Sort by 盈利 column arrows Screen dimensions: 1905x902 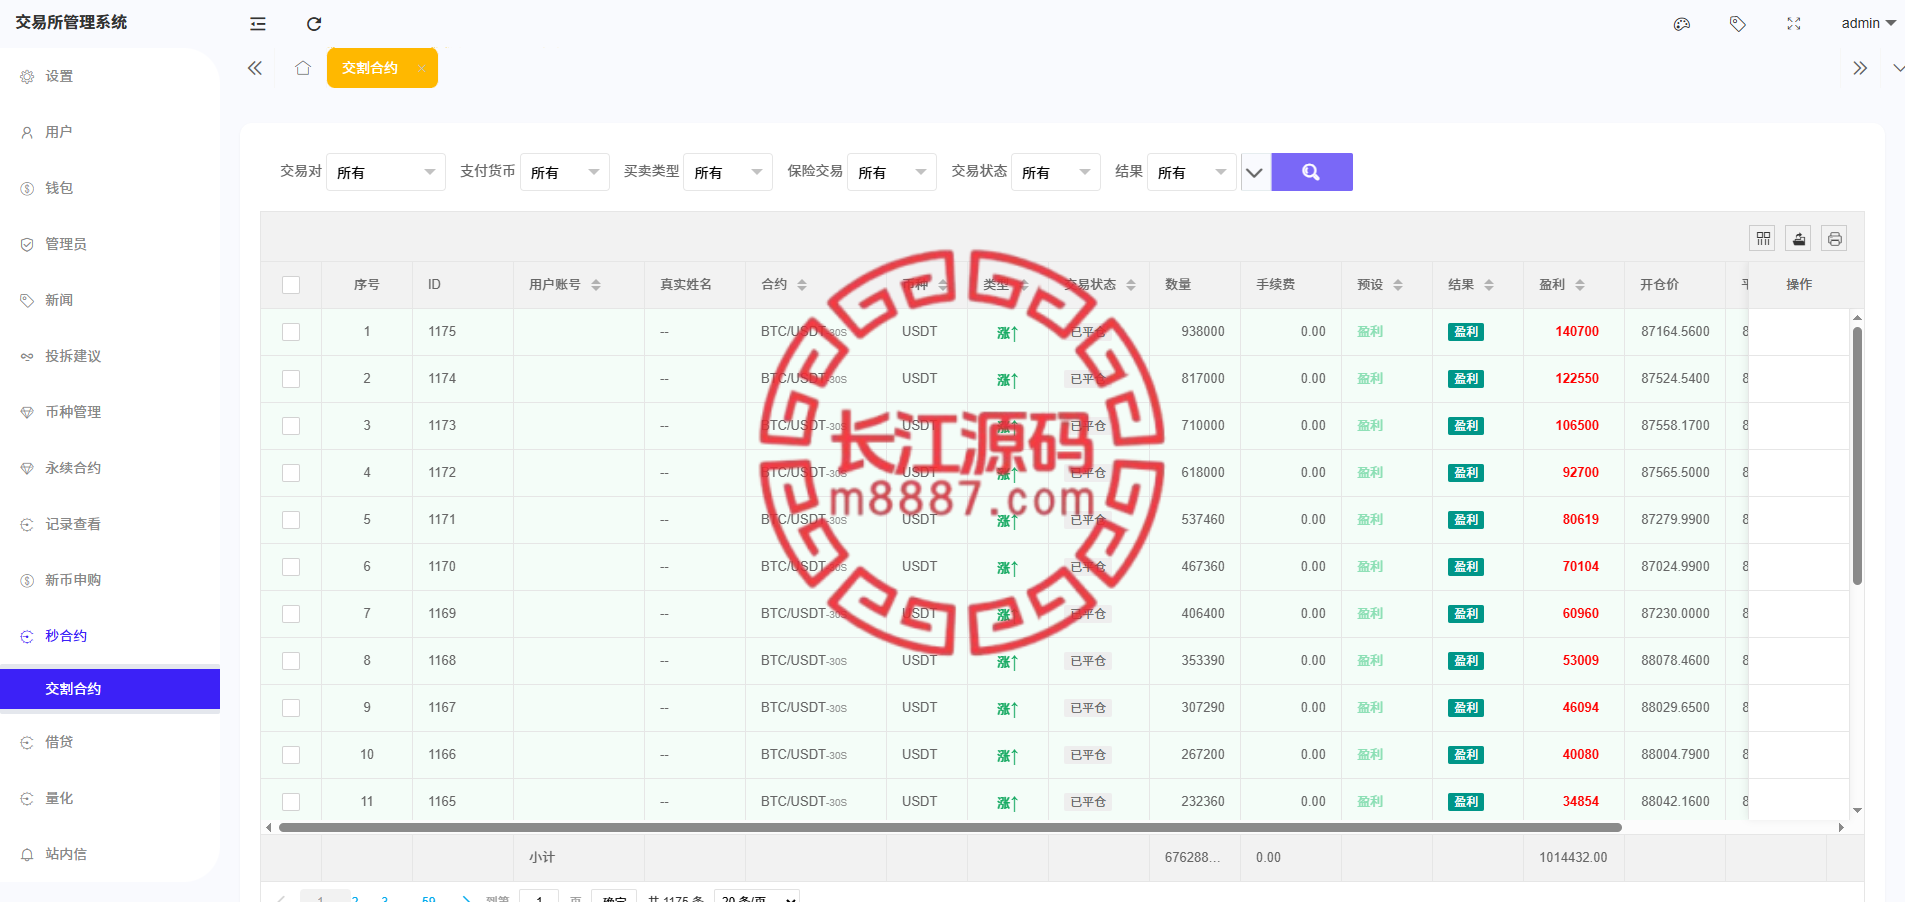pos(1580,285)
